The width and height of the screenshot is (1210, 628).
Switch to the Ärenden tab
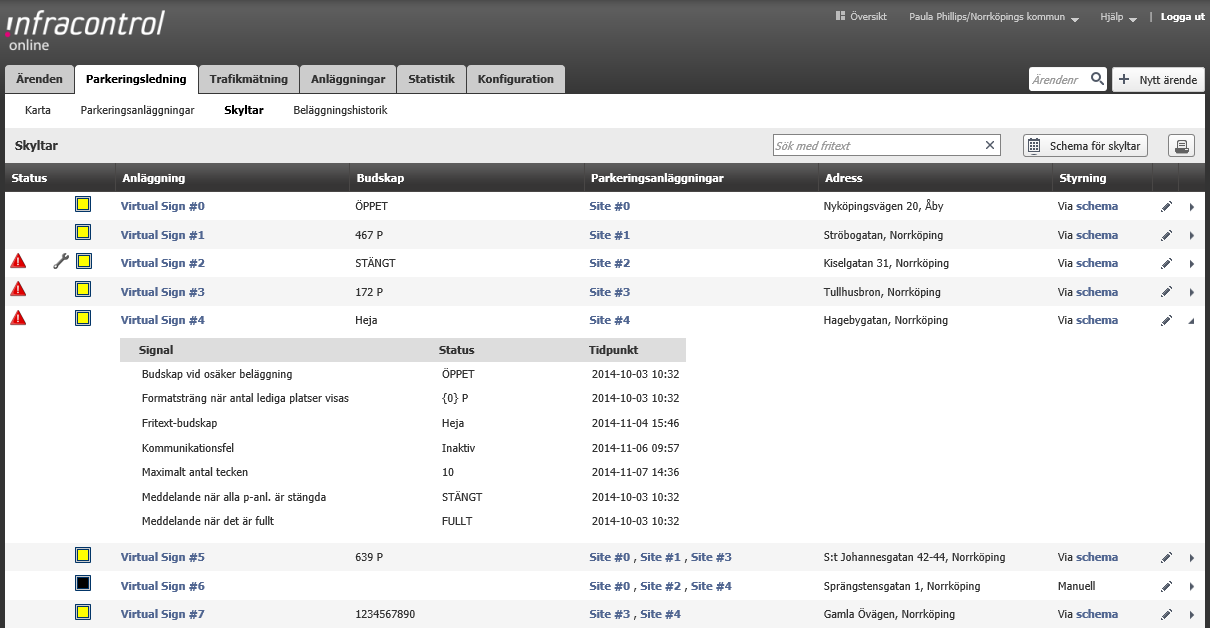tap(39, 79)
